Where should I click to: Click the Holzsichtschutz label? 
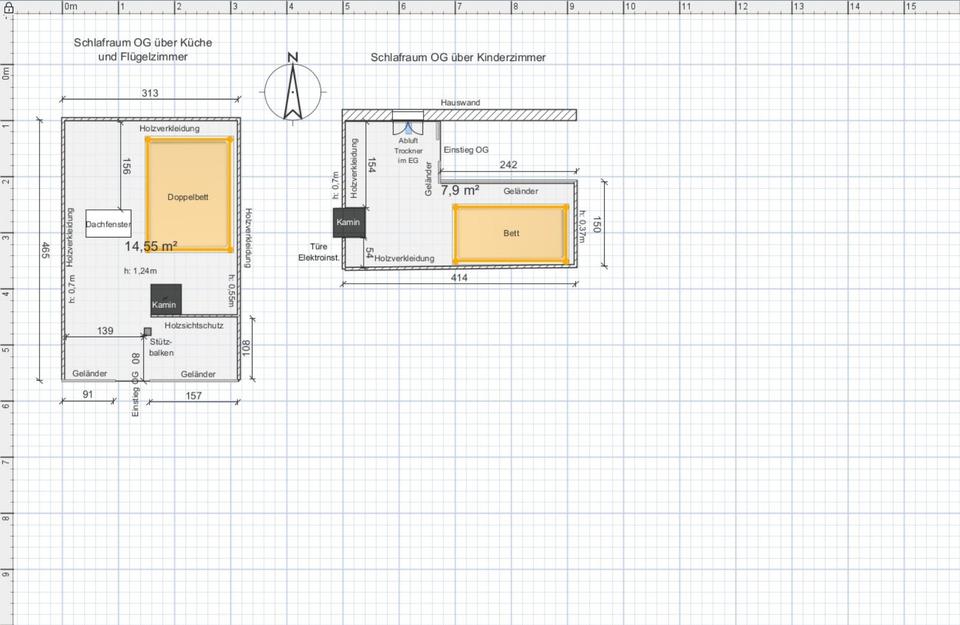pyautogui.click(x=193, y=325)
